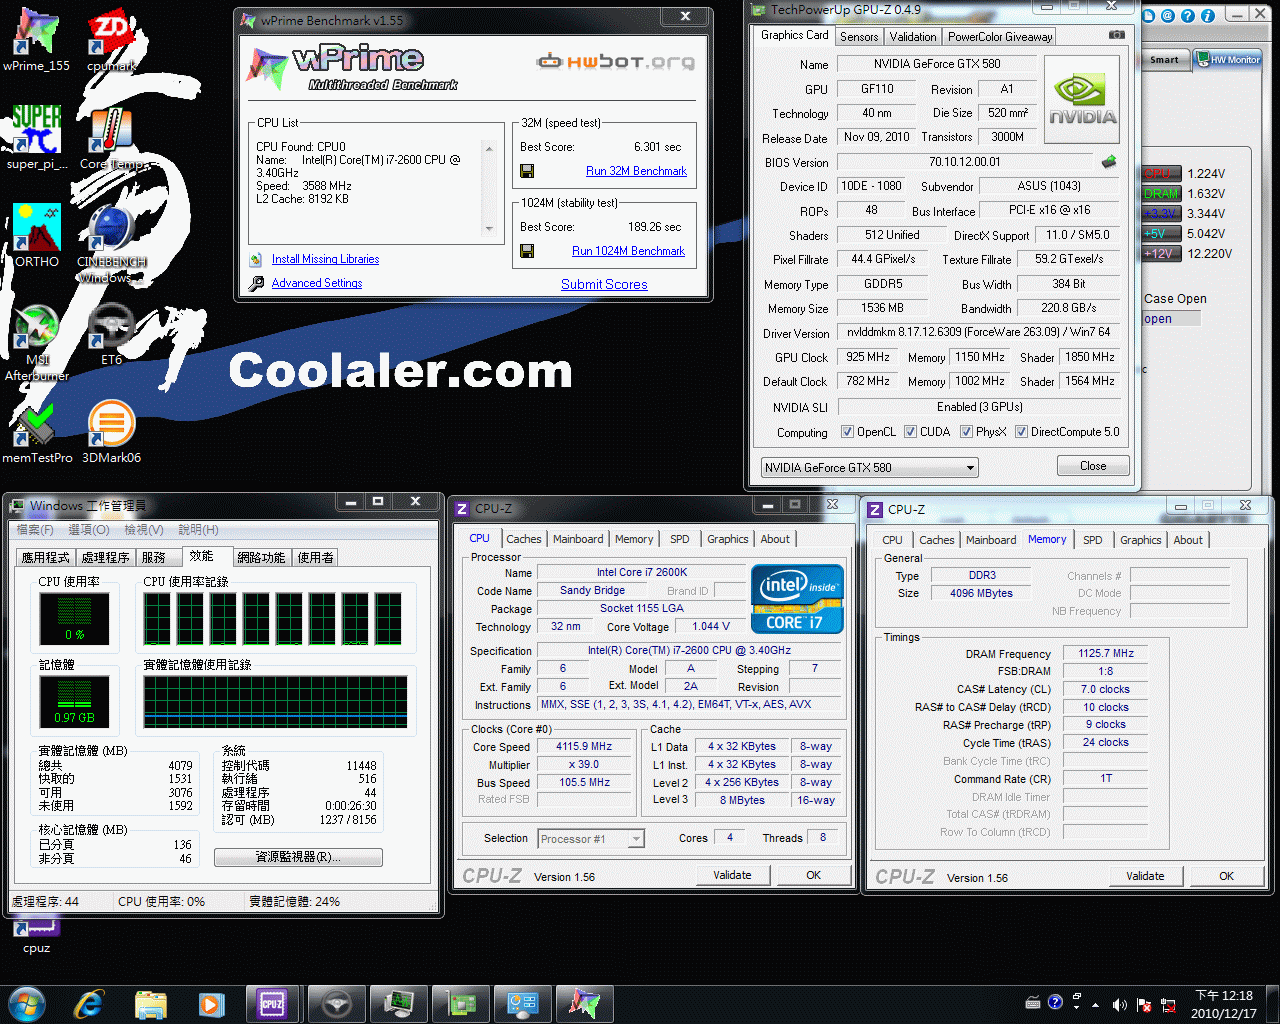Click Install Missing Libraries link

(325, 259)
